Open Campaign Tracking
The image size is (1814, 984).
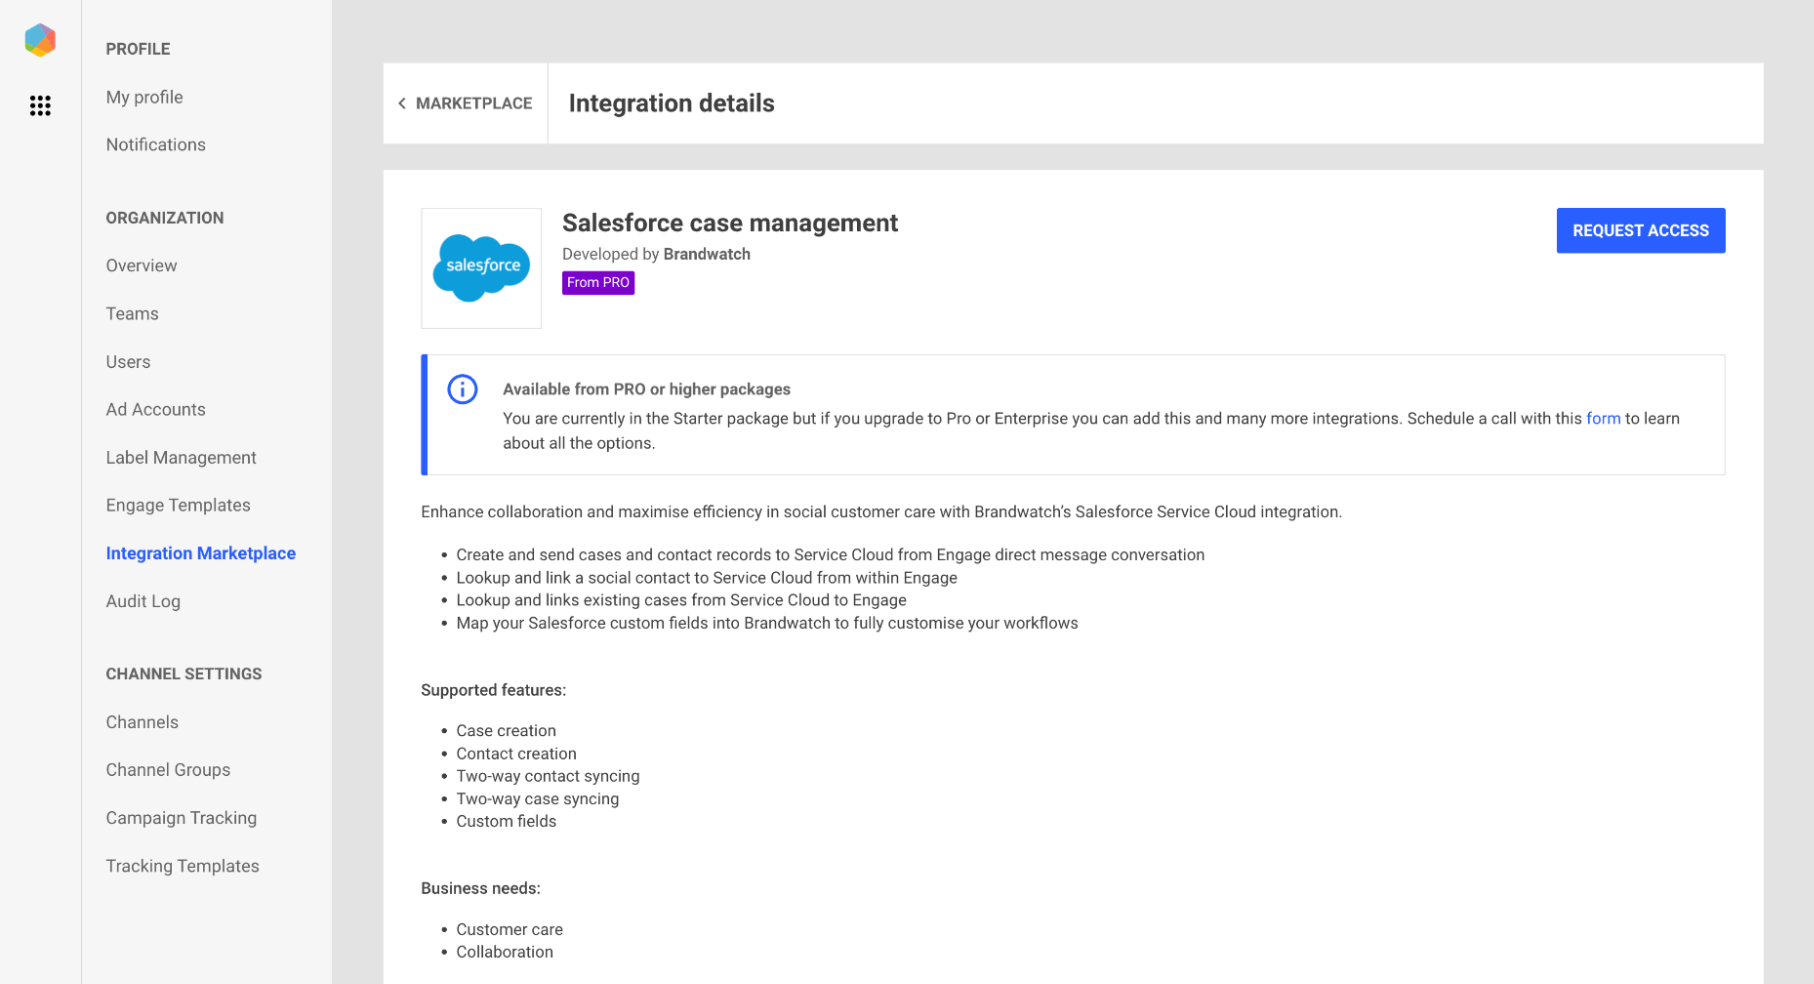(181, 818)
